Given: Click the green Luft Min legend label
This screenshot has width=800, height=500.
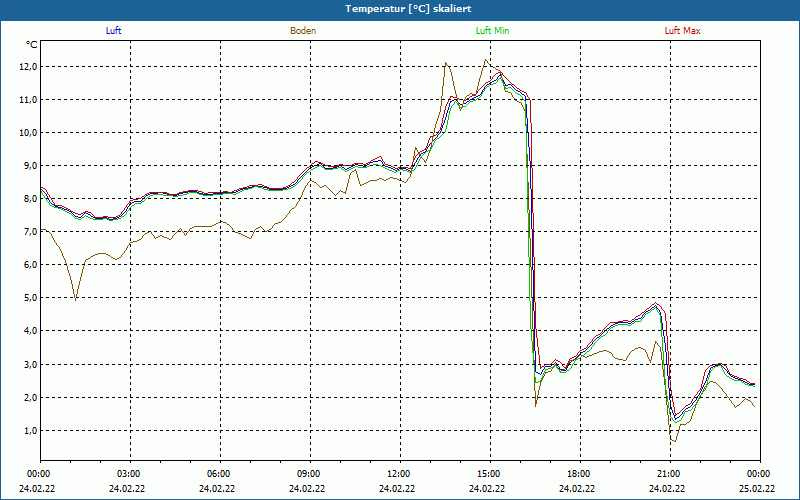Looking at the screenshot, I should coord(492,31).
